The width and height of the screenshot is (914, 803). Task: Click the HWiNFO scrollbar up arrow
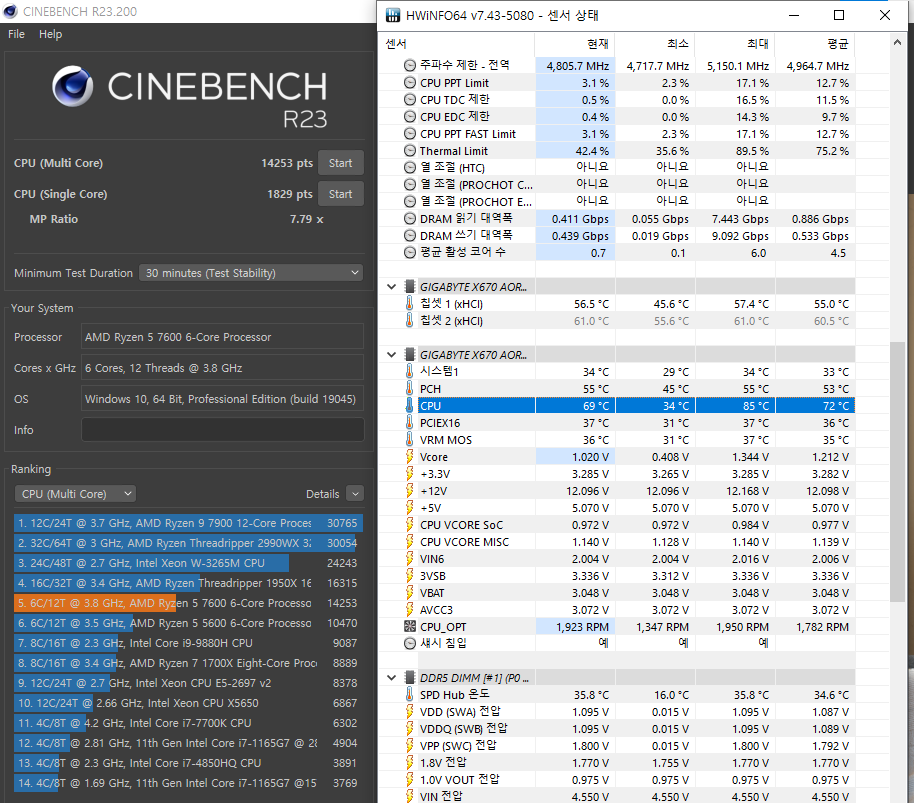(x=897, y=42)
